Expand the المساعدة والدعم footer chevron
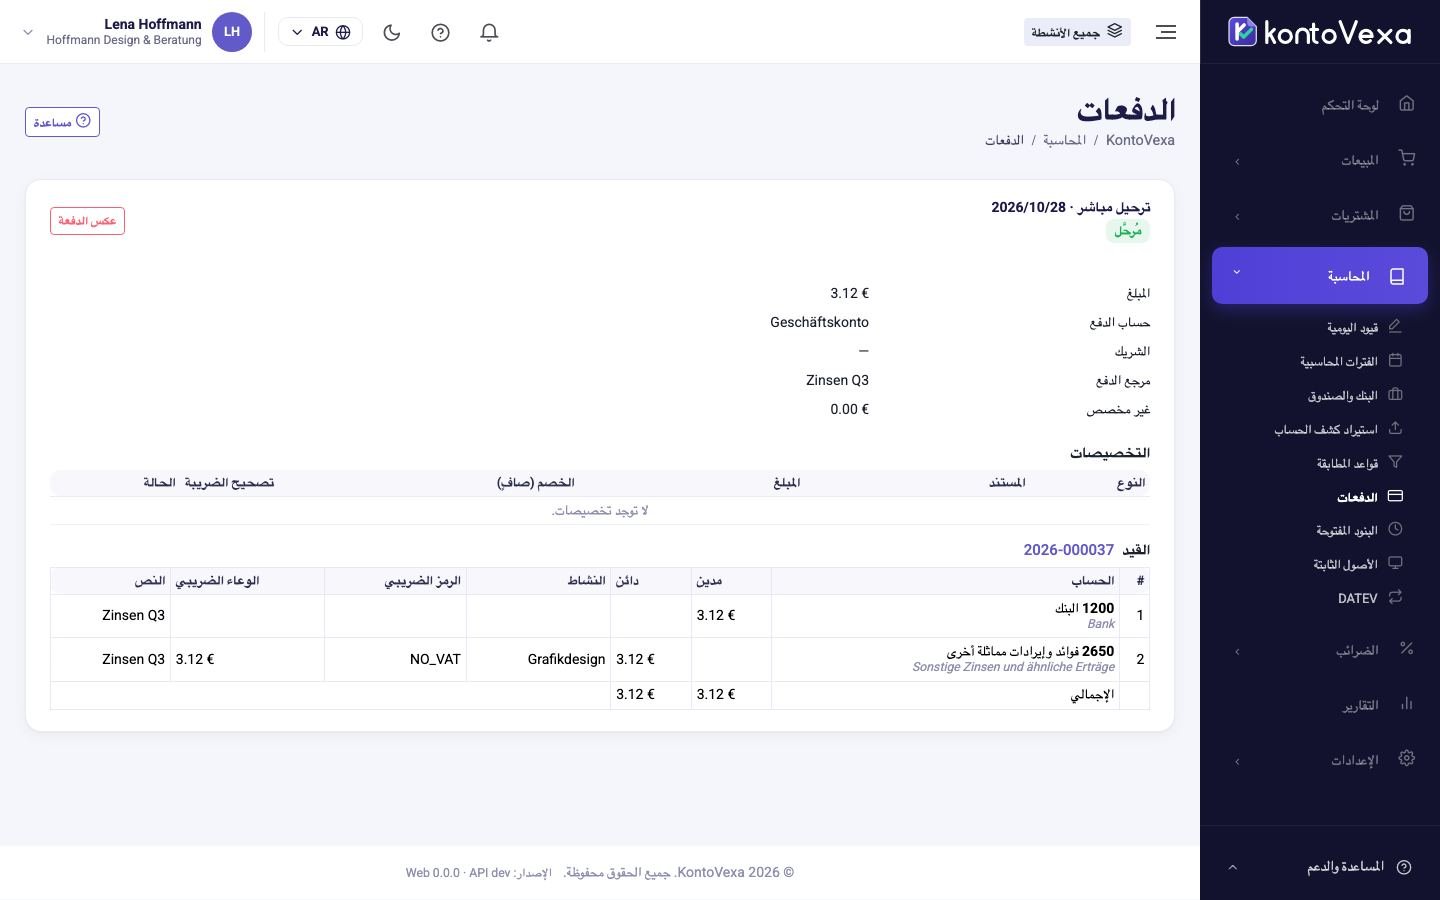Image resolution: width=1440 pixels, height=900 pixels. (1232, 867)
